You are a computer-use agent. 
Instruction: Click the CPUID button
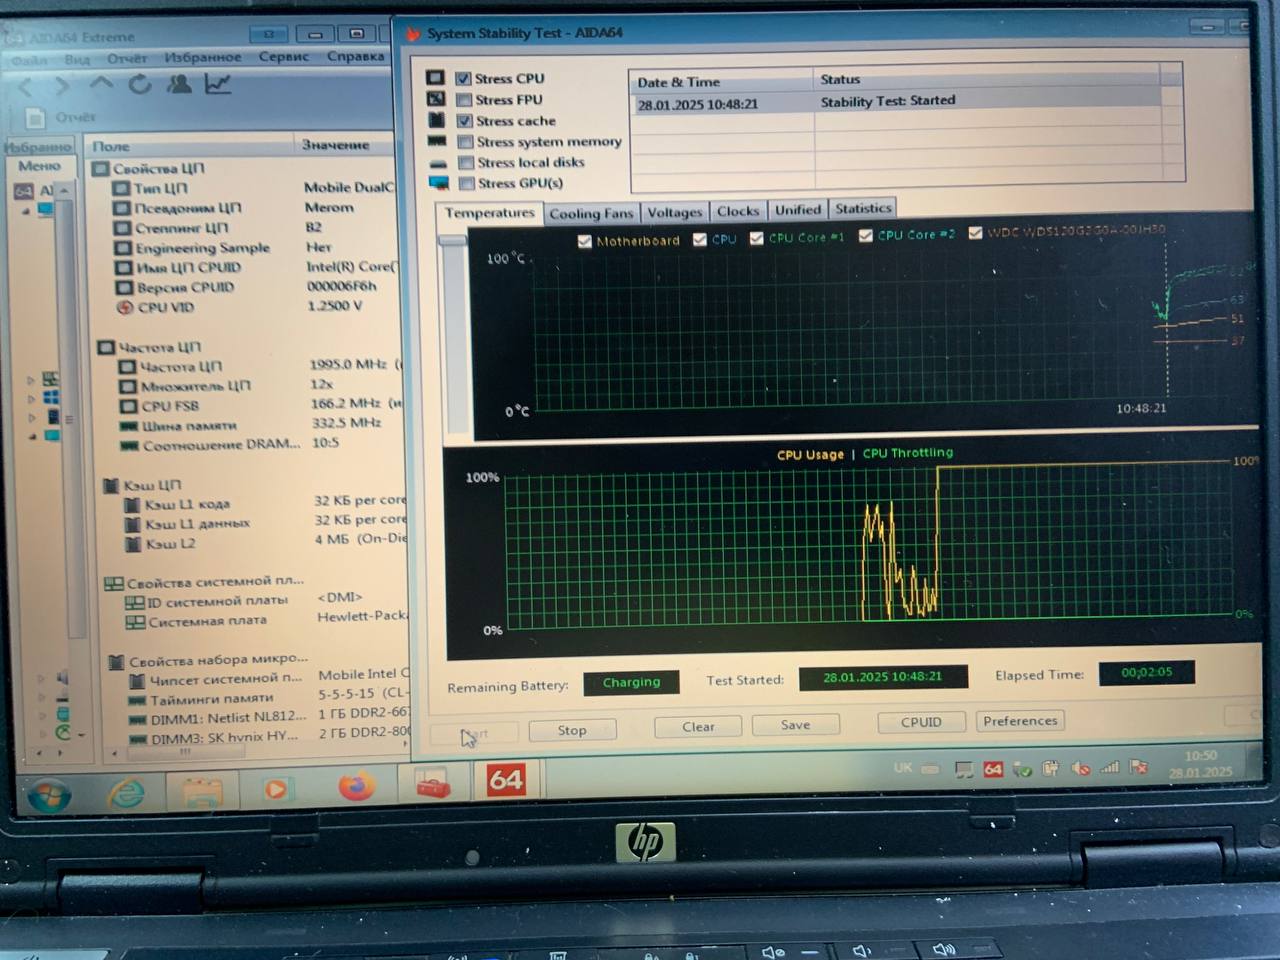(x=921, y=722)
